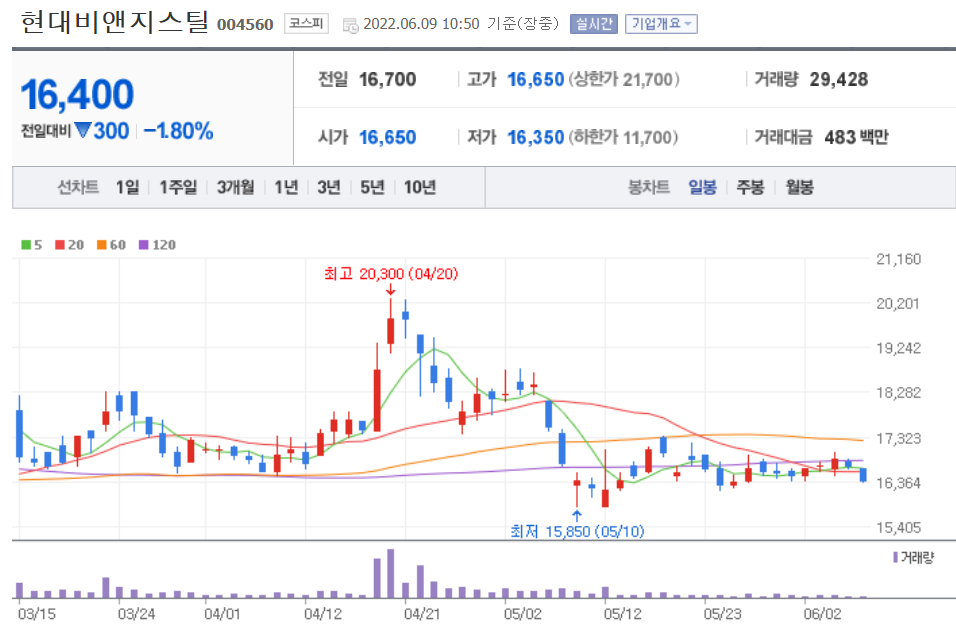Image resolution: width=956 pixels, height=630 pixels.
Task: Switch to 월봉 candlestick chart
Action: pyautogui.click(x=799, y=187)
